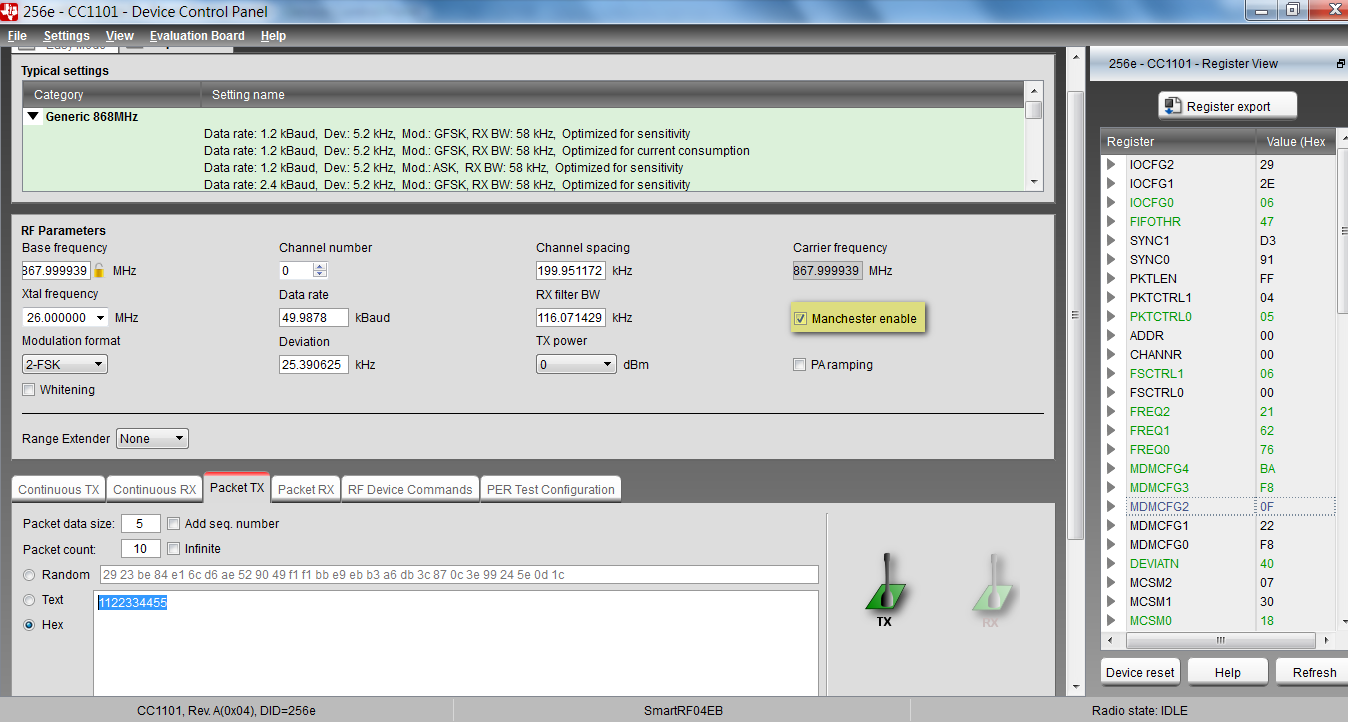The image size is (1348, 722).
Task: Collapse the Generic 868MHz category
Action: click(x=33, y=117)
